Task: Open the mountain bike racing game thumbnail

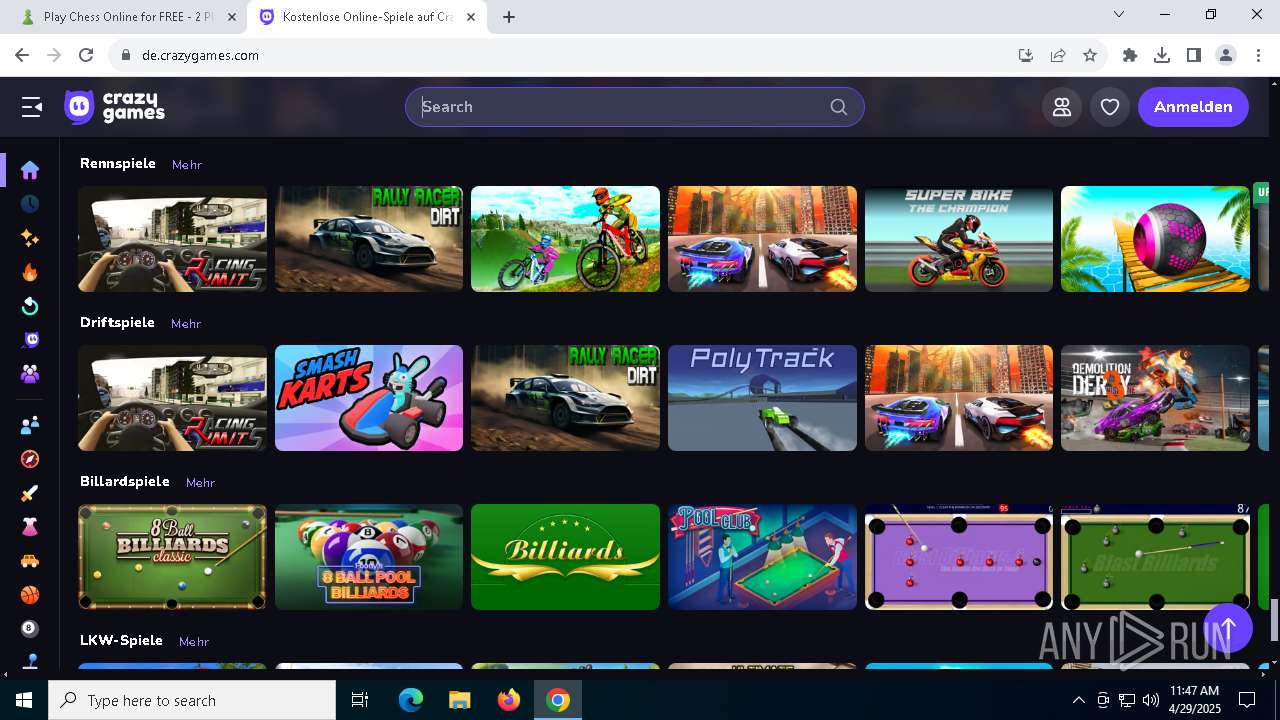Action: (565, 239)
